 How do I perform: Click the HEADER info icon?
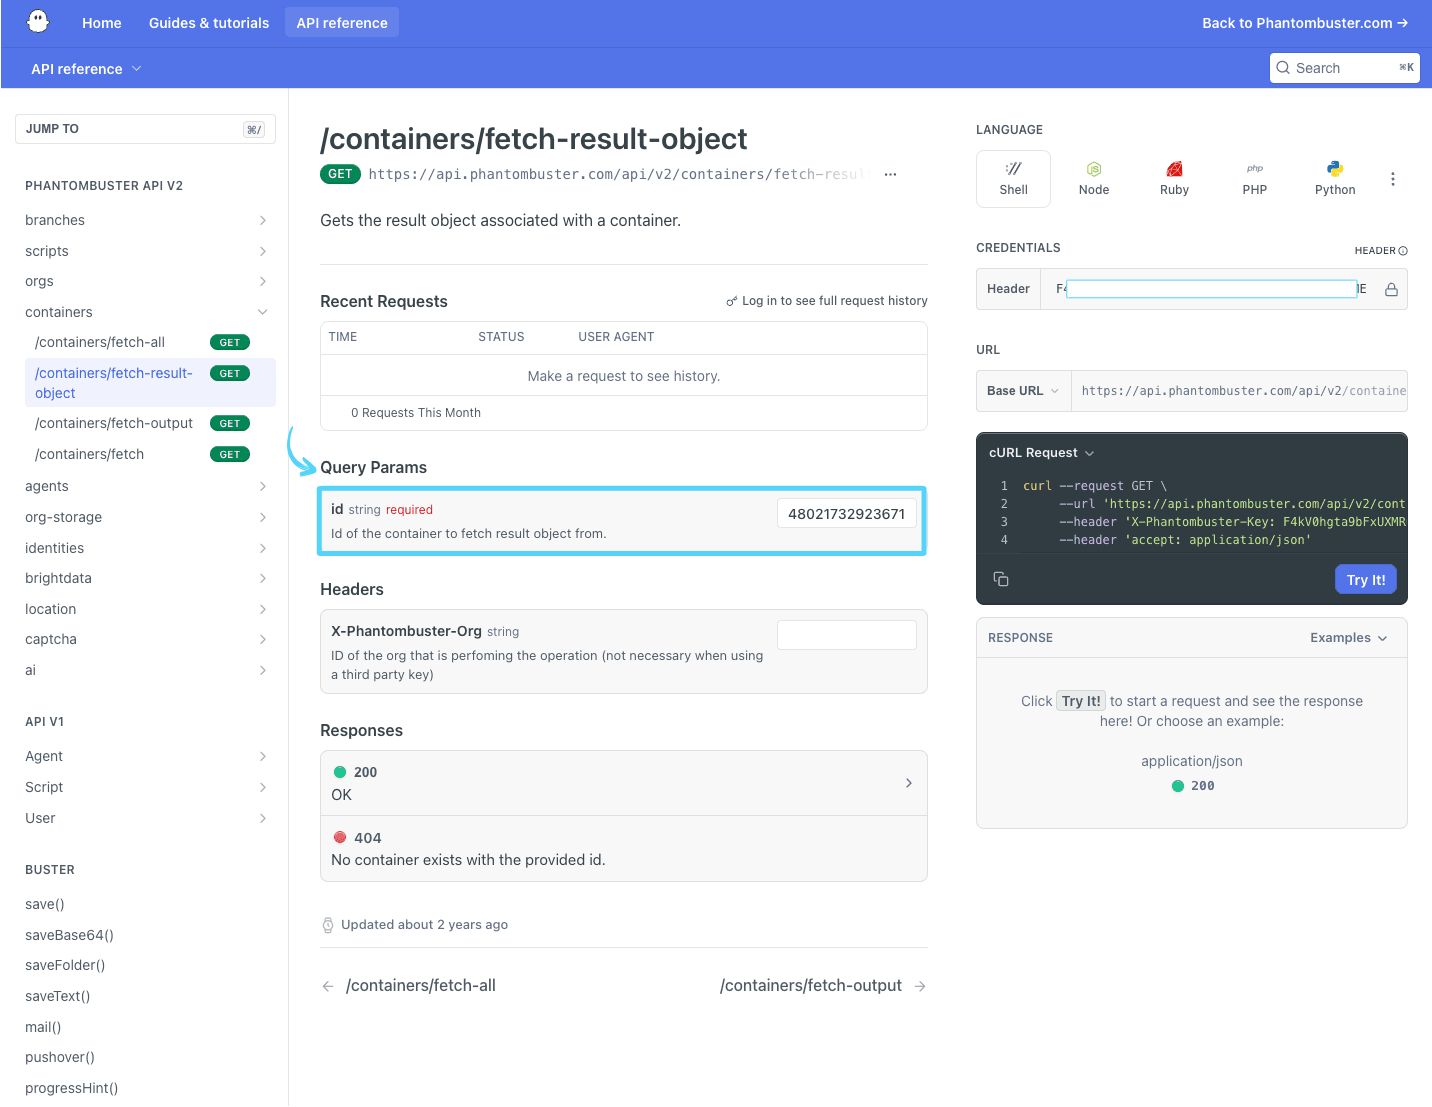pyautogui.click(x=1403, y=251)
